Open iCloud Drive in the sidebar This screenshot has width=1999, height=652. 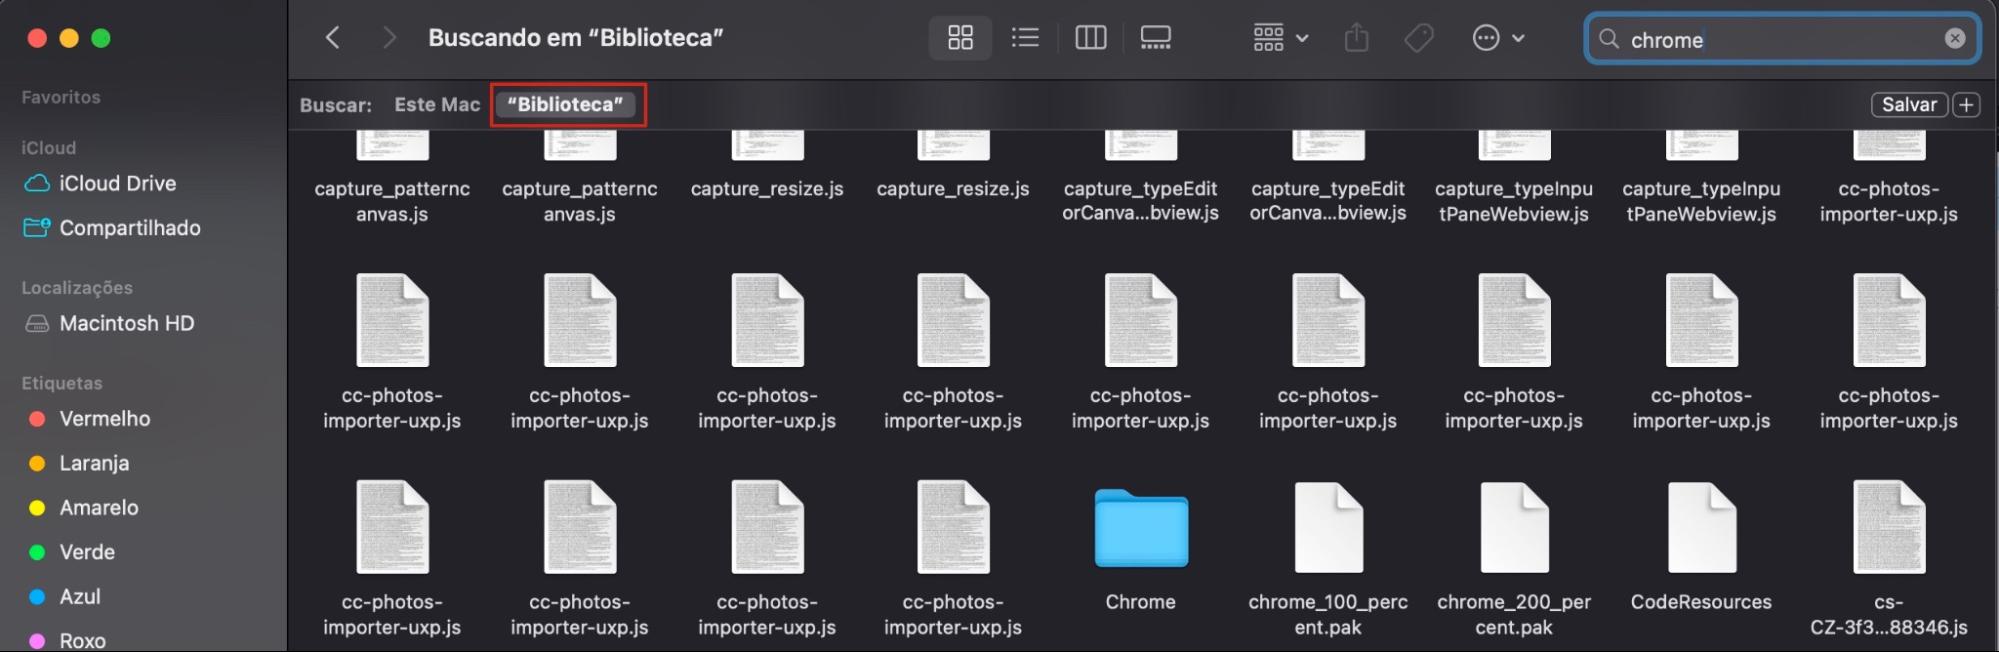click(x=117, y=183)
